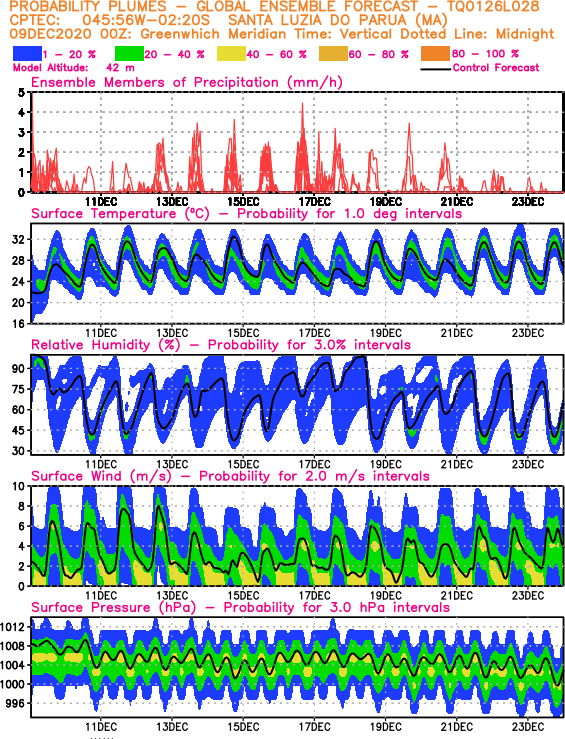This screenshot has width=565, height=739.
Task: Click the black Control Forecast legend line
Action: (x=435, y=69)
